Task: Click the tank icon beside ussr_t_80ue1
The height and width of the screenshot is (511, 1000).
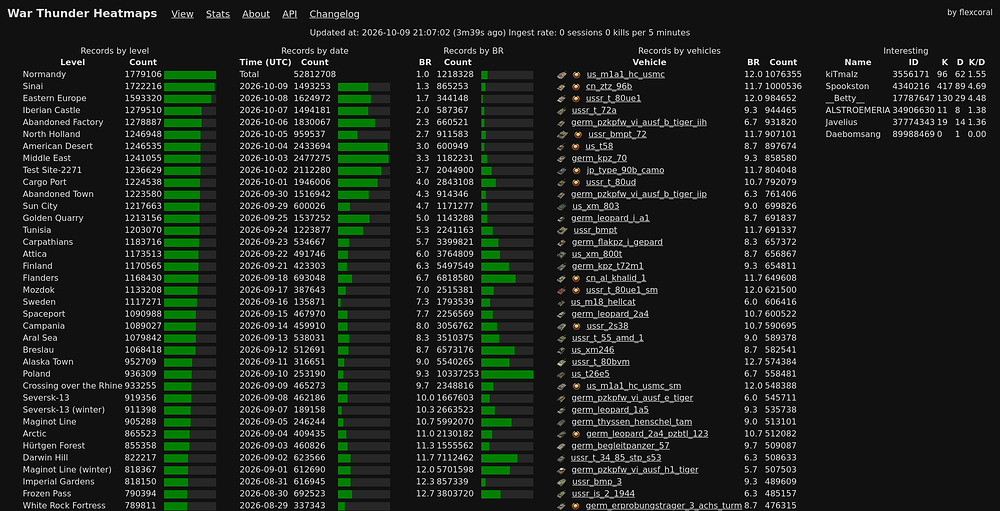Action: click(561, 99)
